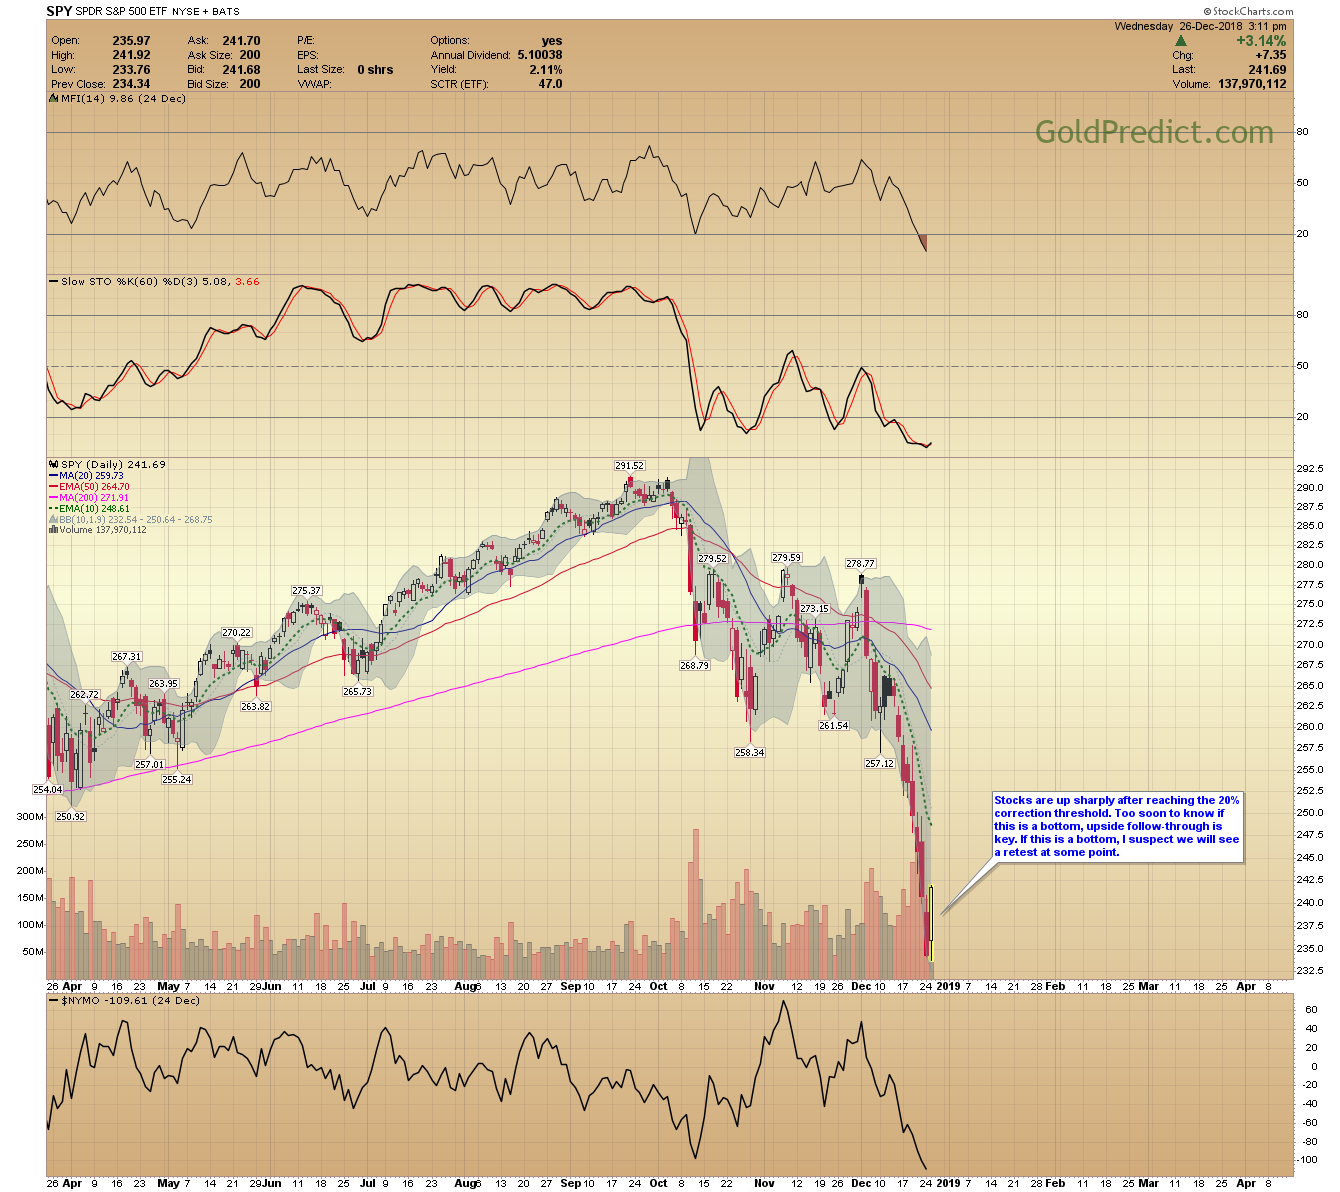Click the "NYSE + BATS" exchange label
This screenshot has width=1340, height=1192.
207,12
